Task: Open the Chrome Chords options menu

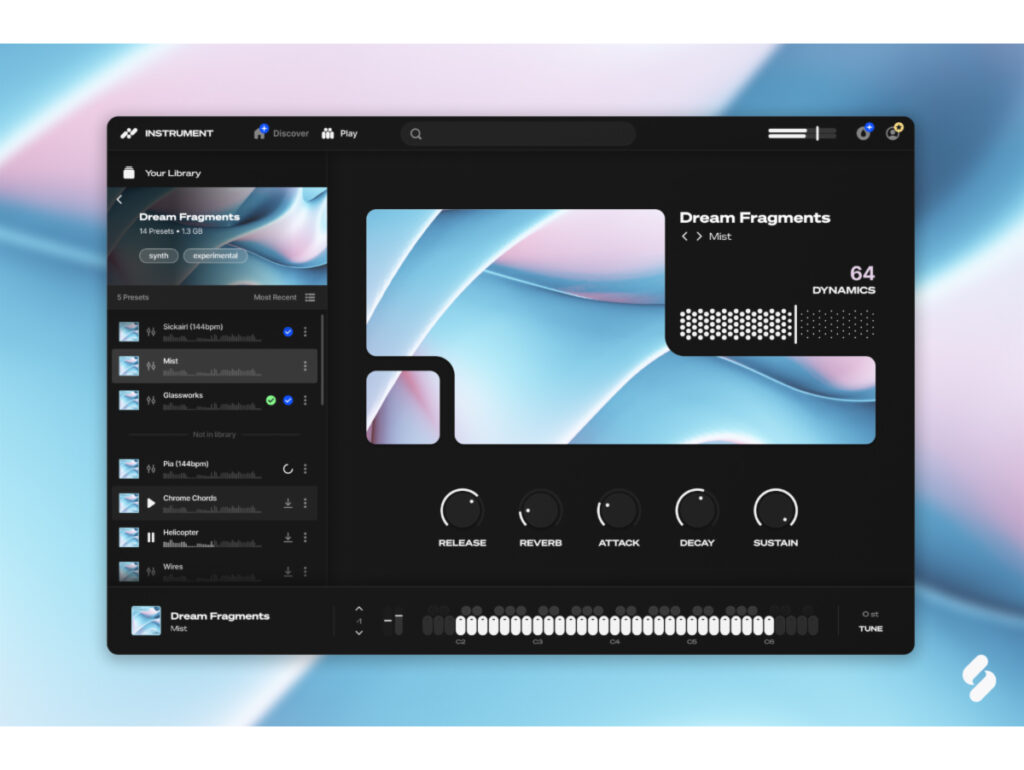Action: tap(305, 503)
